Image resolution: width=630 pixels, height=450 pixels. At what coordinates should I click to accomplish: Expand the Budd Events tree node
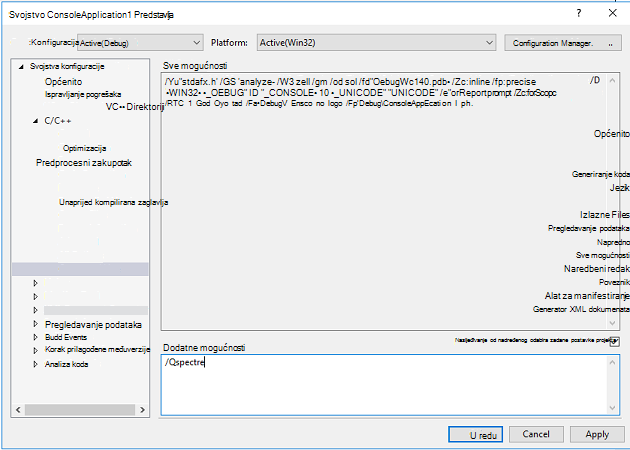(x=35, y=337)
